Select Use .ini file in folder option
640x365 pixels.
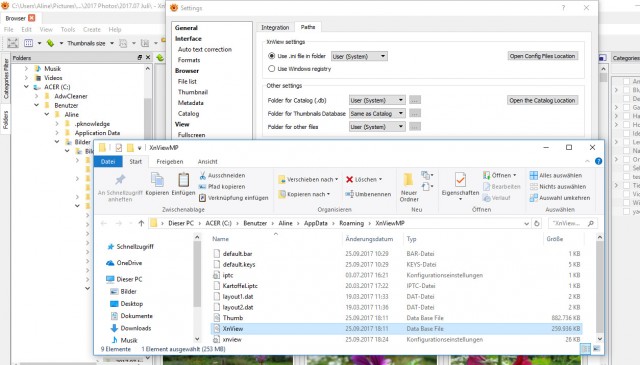pos(271,56)
